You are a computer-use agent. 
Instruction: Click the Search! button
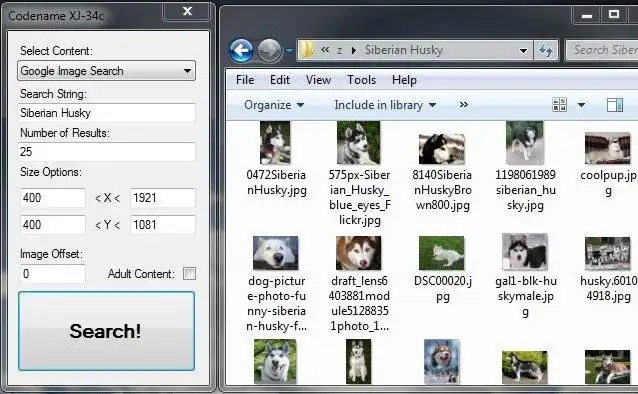(106, 331)
